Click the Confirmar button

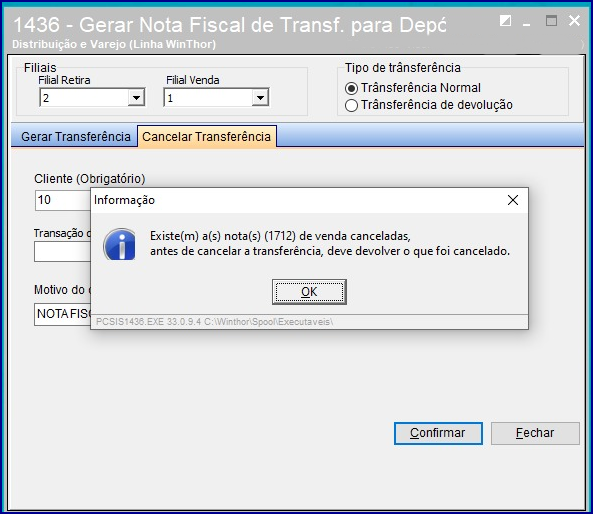pyautogui.click(x=438, y=433)
